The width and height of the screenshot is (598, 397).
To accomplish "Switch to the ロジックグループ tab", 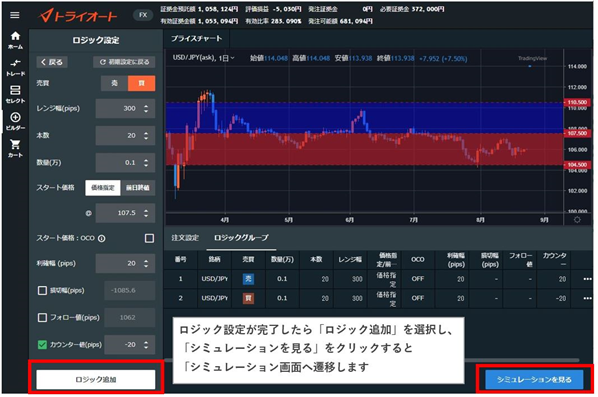I will click(x=241, y=238).
